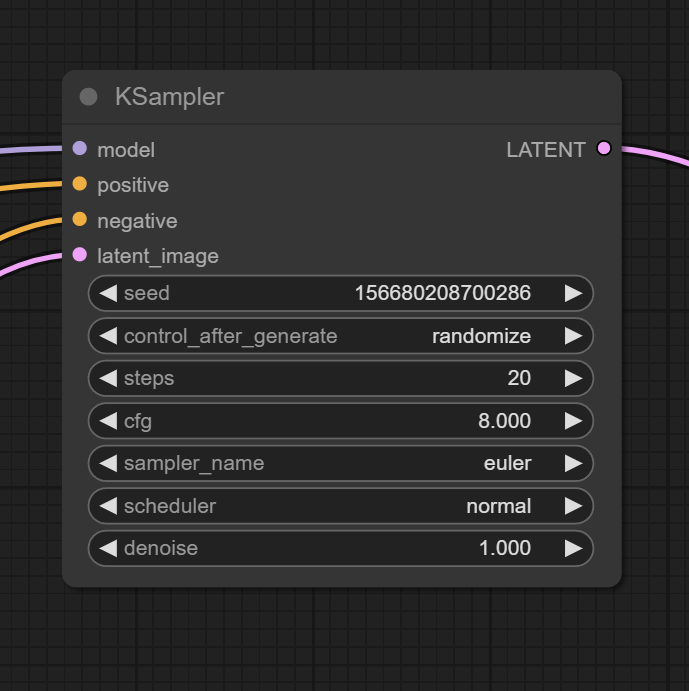Image resolution: width=689 pixels, height=691 pixels.
Task: Decrease the cfg value with the left arrow
Action: coord(108,421)
